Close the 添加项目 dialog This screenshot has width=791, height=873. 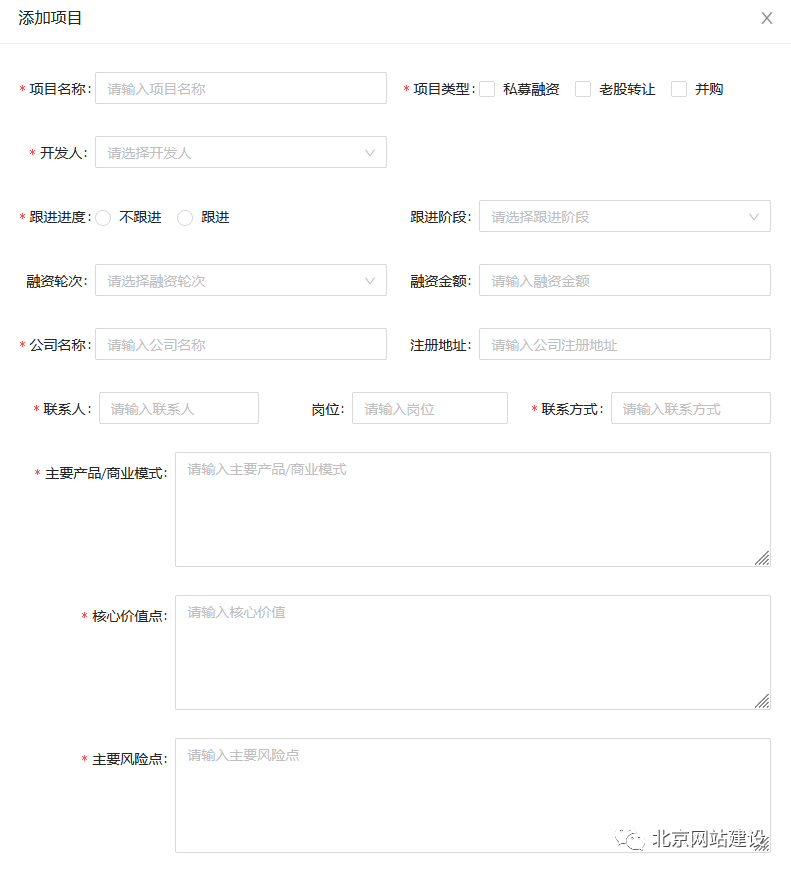click(x=766, y=18)
